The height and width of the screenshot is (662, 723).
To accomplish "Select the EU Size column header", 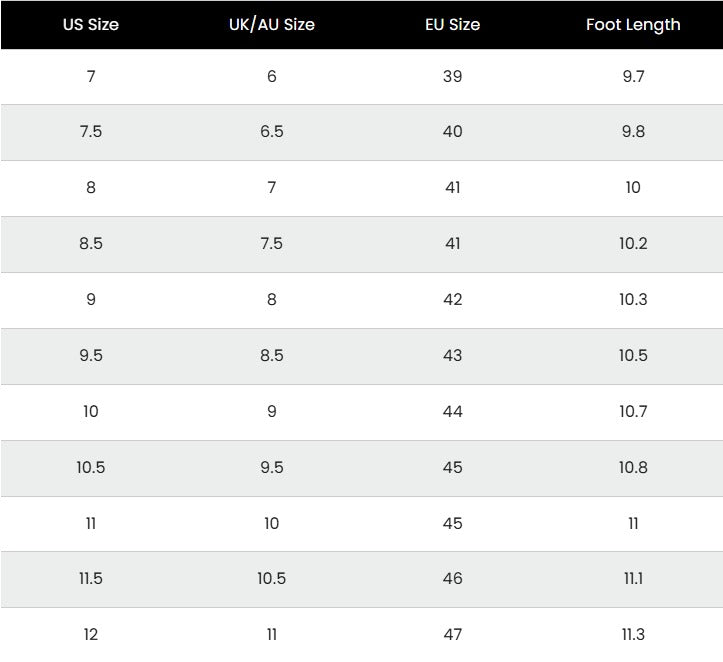I will point(452,25).
